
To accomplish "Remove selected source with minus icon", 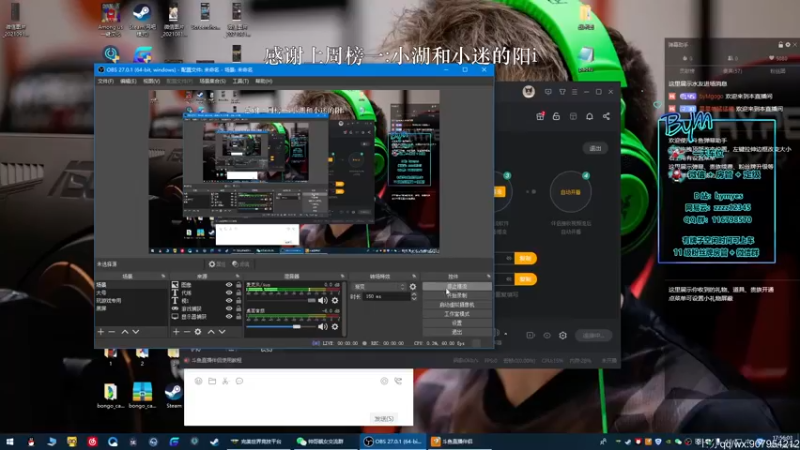I will click(x=186, y=332).
